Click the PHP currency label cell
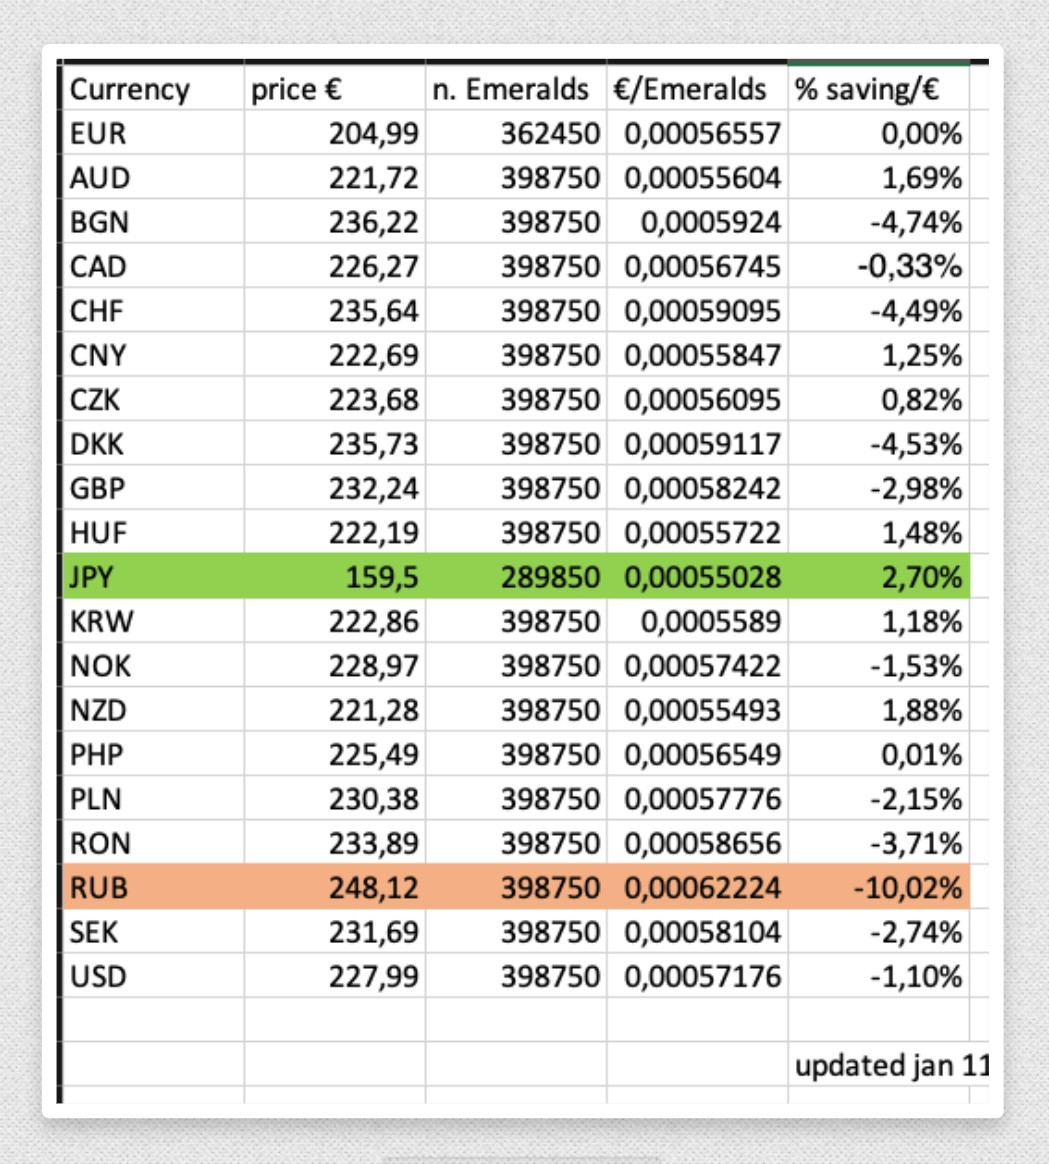Viewport: 1049px width, 1164px height. (154, 753)
